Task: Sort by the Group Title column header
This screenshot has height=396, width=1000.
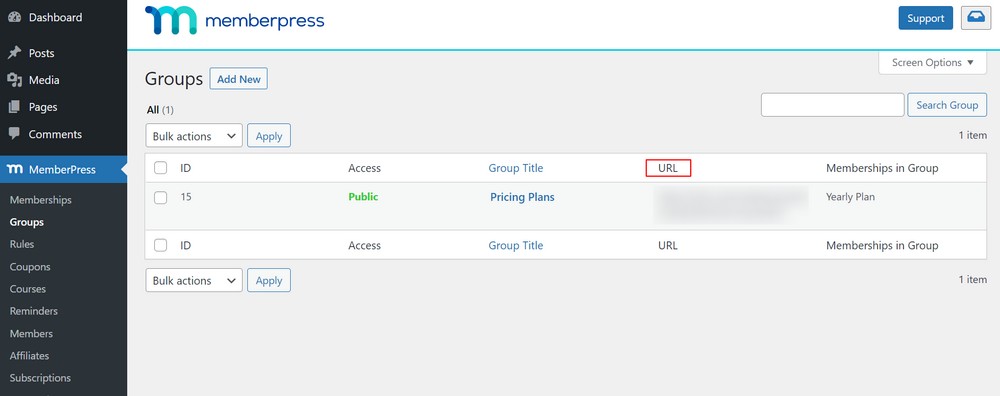Action: [x=516, y=168]
